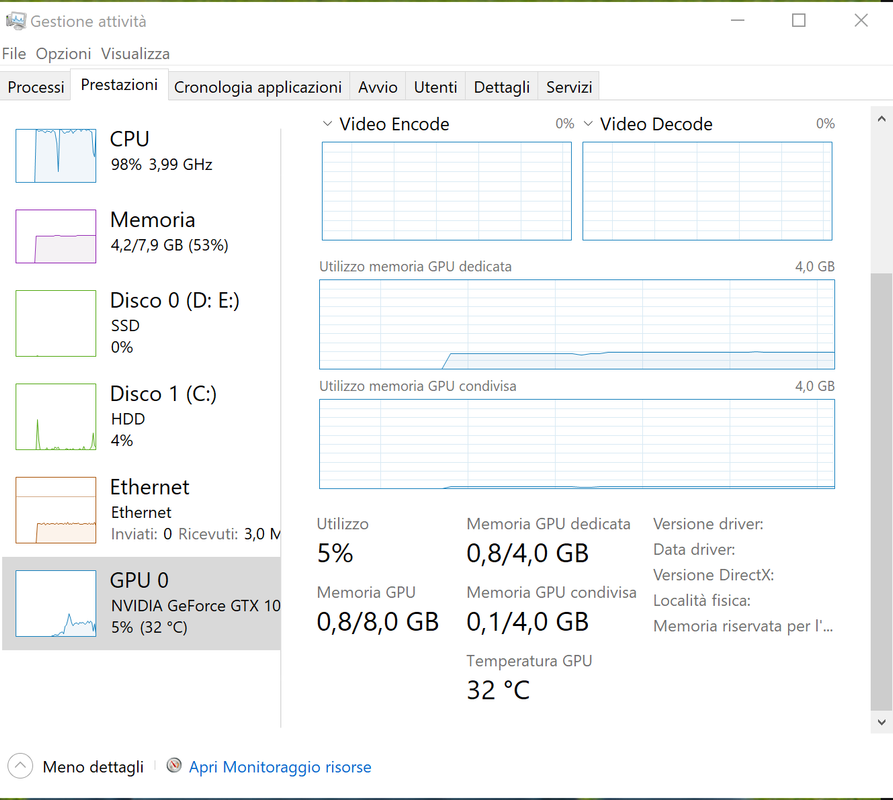The height and width of the screenshot is (800, 893).
Task: Select Disco 0 (D: E:) SSD thumbnail
Action: pos(56,323)
